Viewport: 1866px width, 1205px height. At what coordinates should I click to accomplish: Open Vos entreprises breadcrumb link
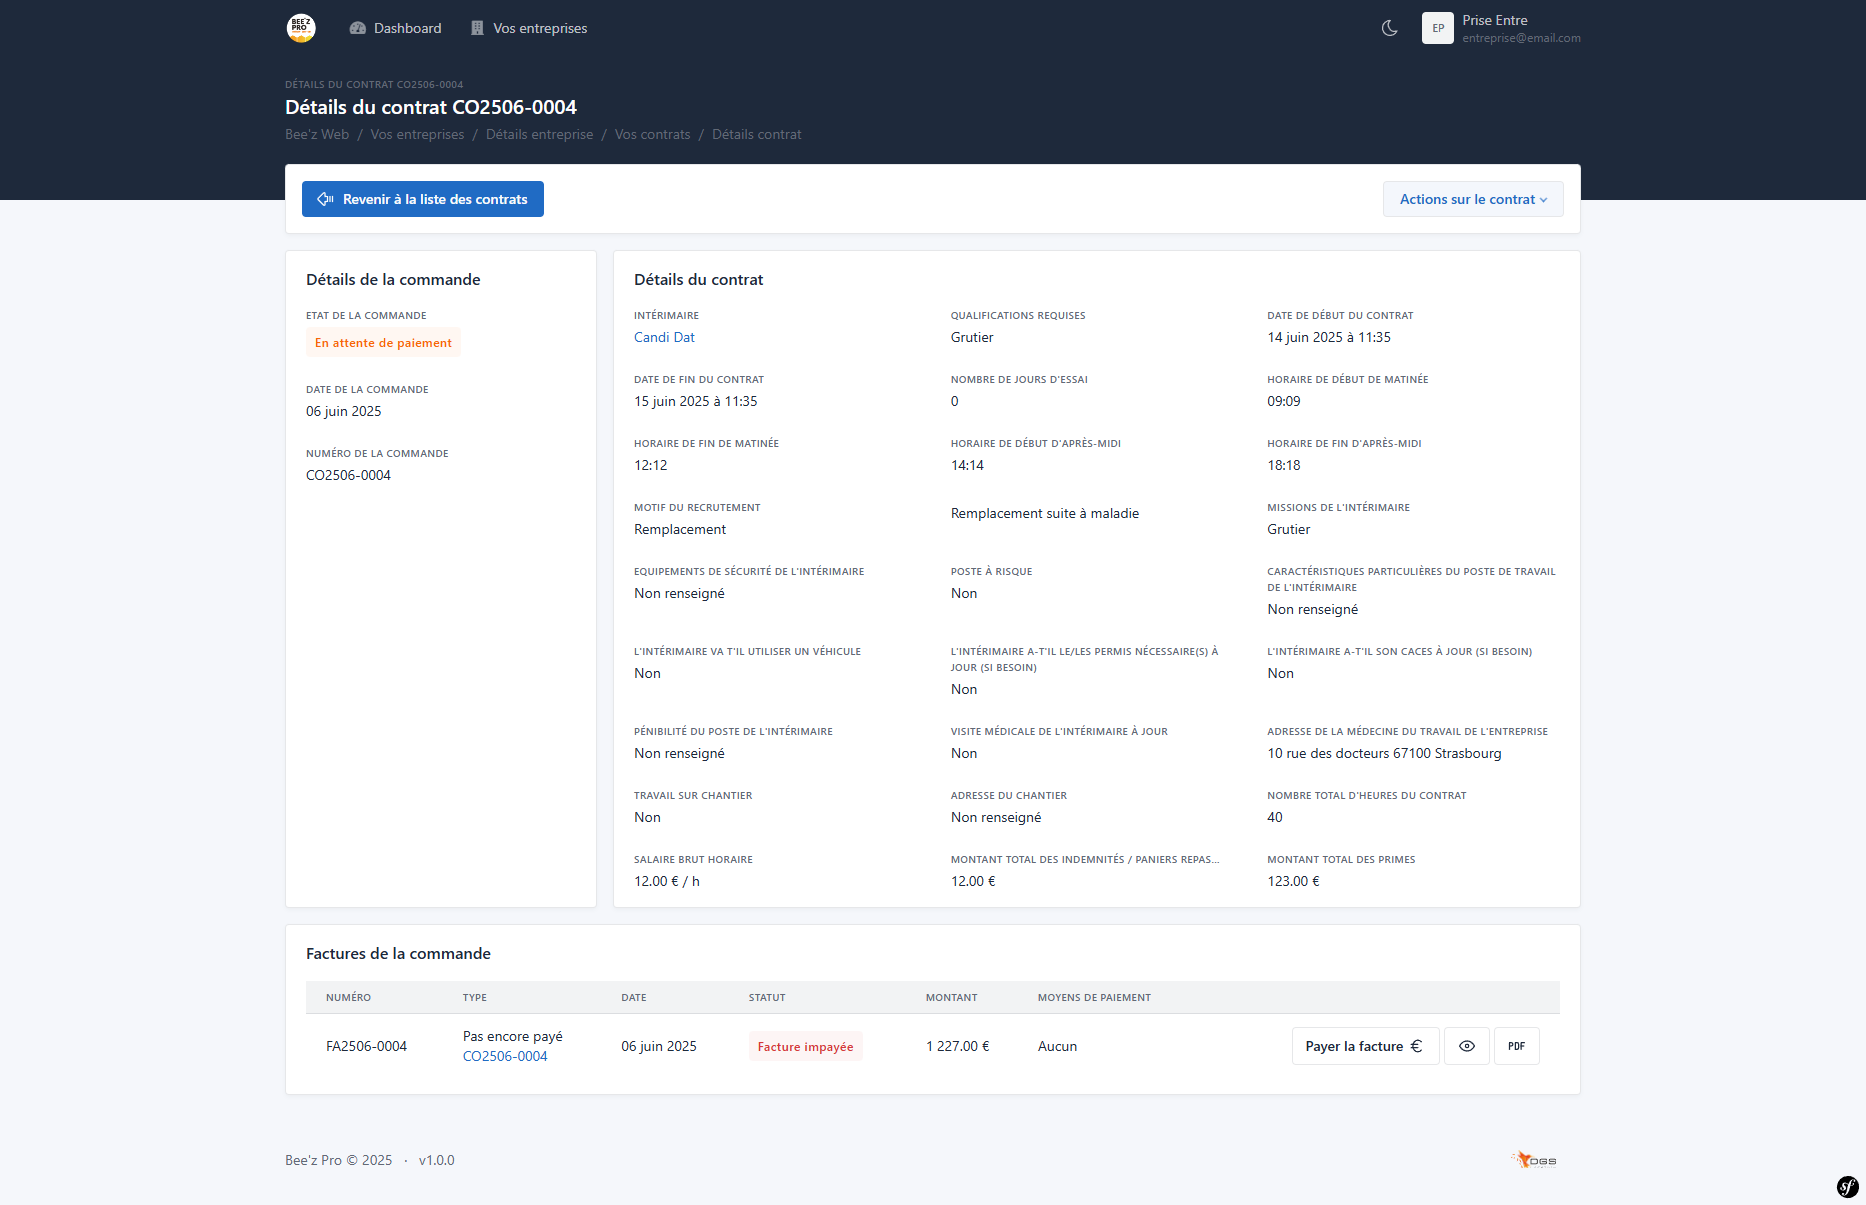(417, 134)
